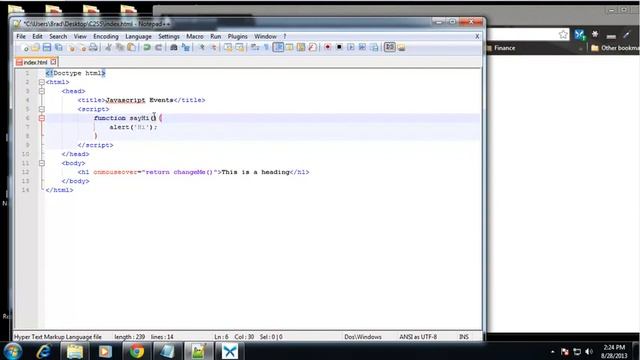This screenshot has height=360, width=640.
Task: Toggle the highlighted Indent guide icon
Action: [278, 47]
